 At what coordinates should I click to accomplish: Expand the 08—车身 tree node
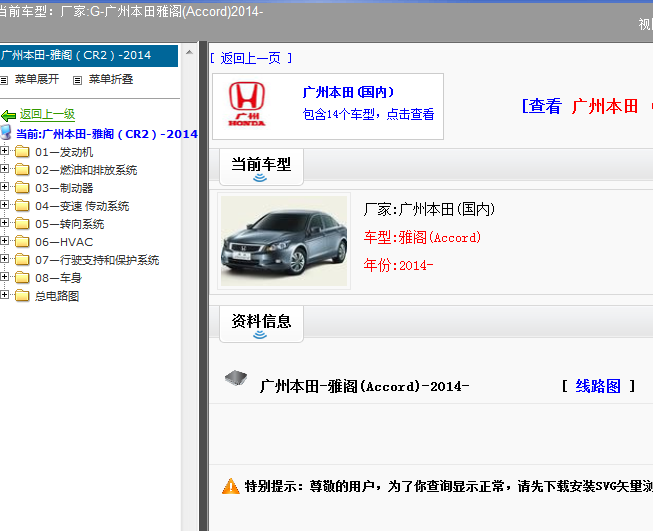[x=5, y=278]
